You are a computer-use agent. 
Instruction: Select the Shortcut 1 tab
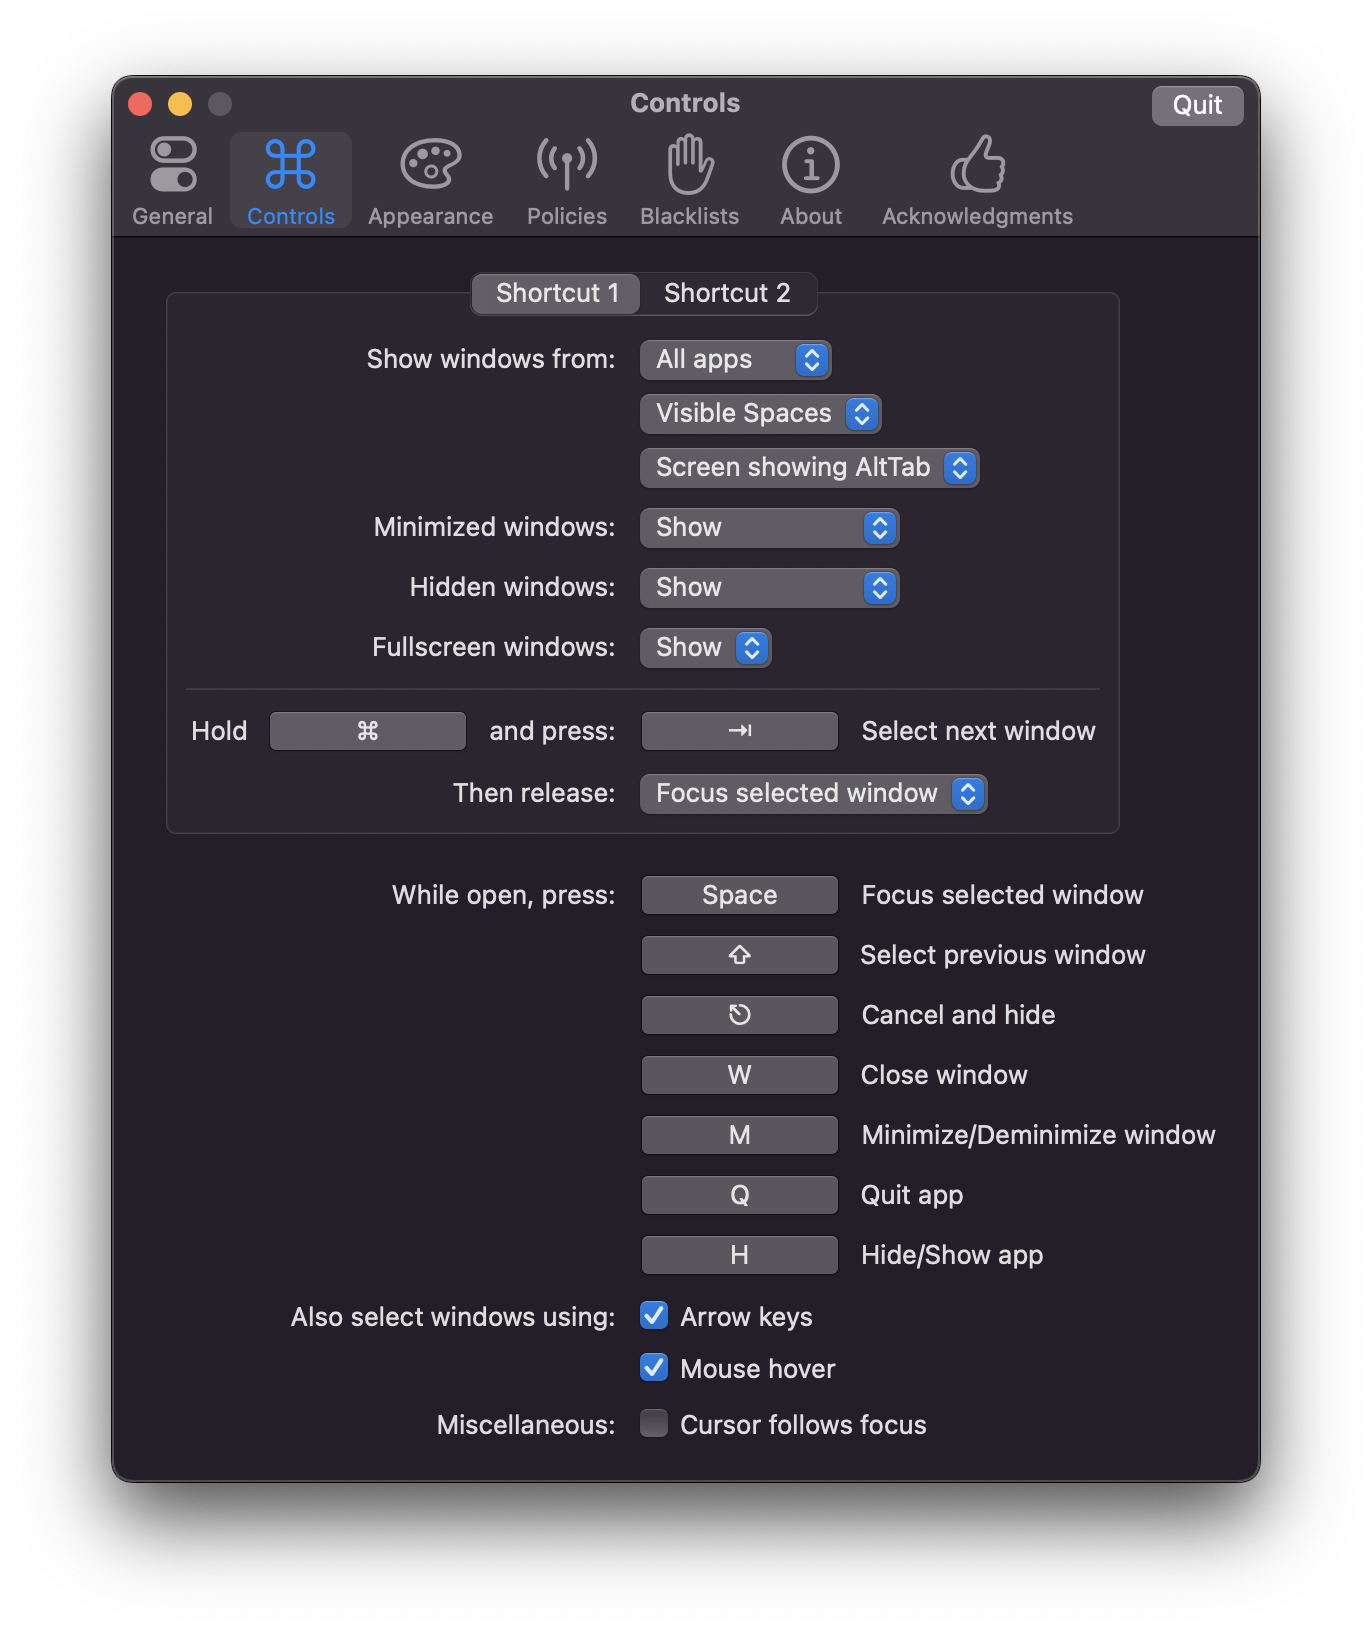(557, 293)
